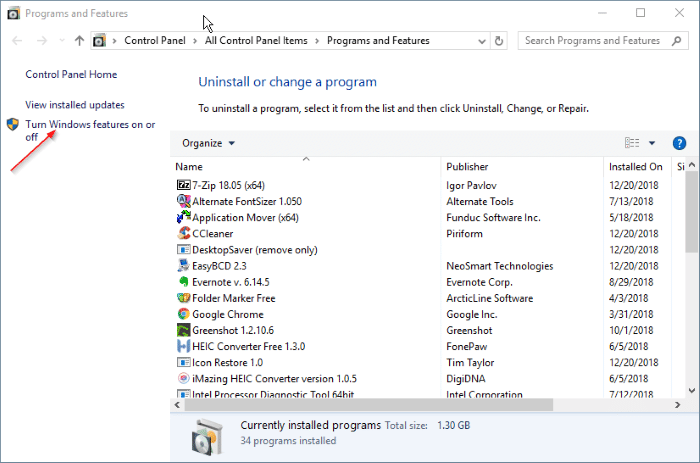Screen dimensions: 700x463
Task: Click the search magnifier icon
Action: coord(677,41)
